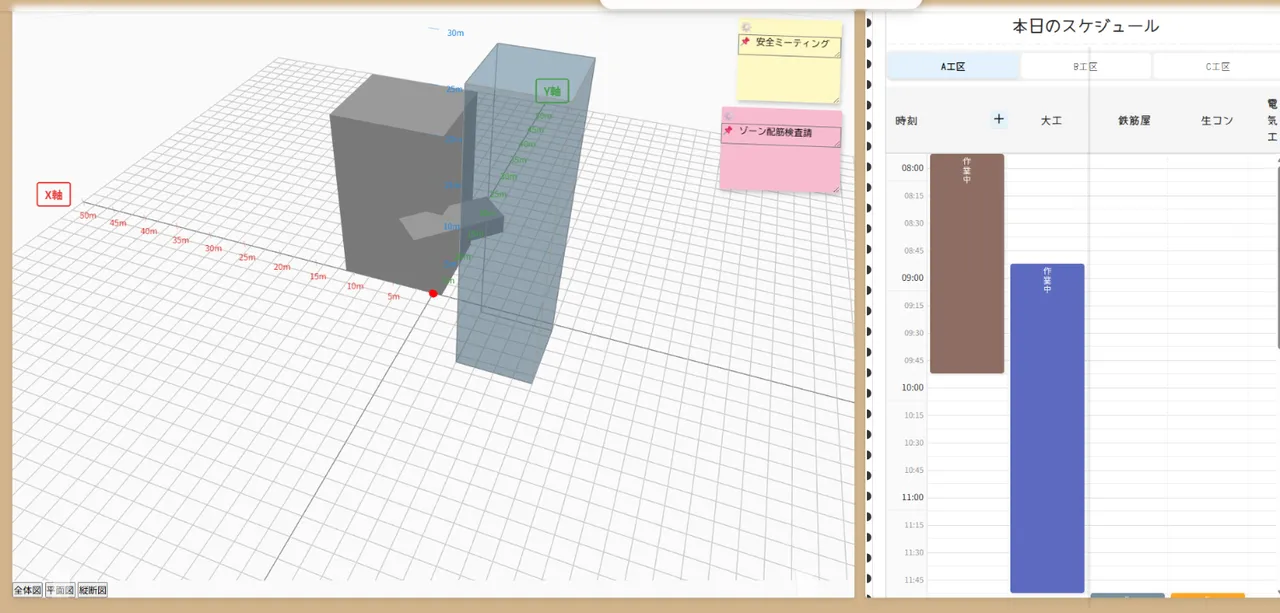Click the 時刻 column header
Viewport: 1280px width, 613px height.
click(x=906, y=120)
